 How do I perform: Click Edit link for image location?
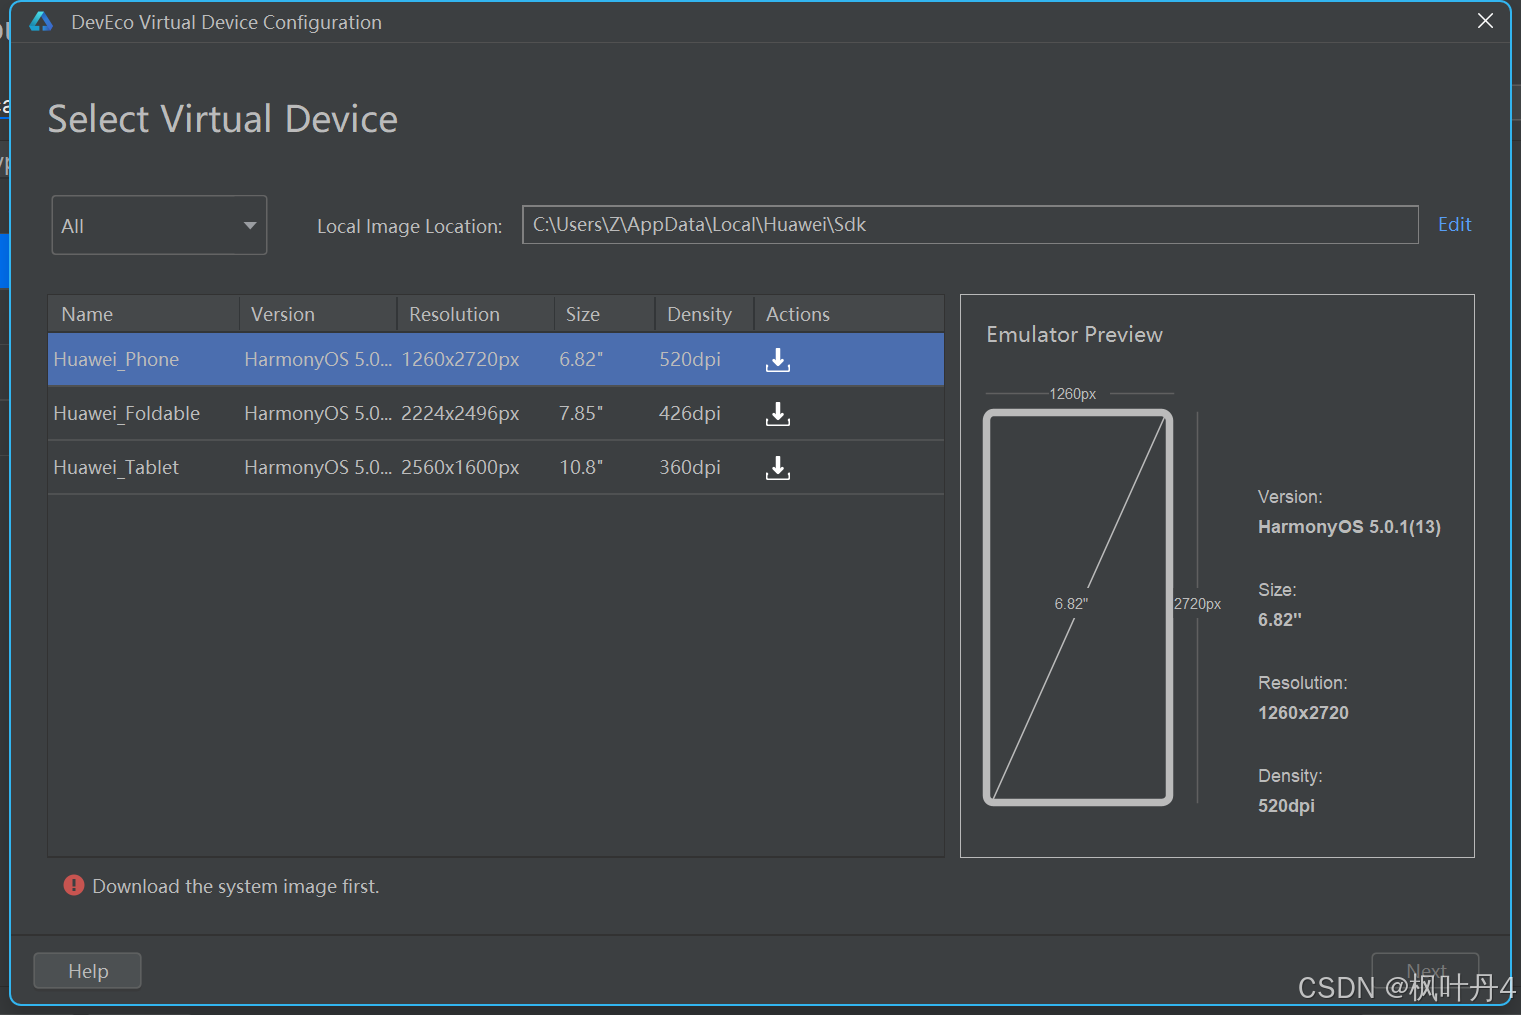click(x=1454, y=225)
